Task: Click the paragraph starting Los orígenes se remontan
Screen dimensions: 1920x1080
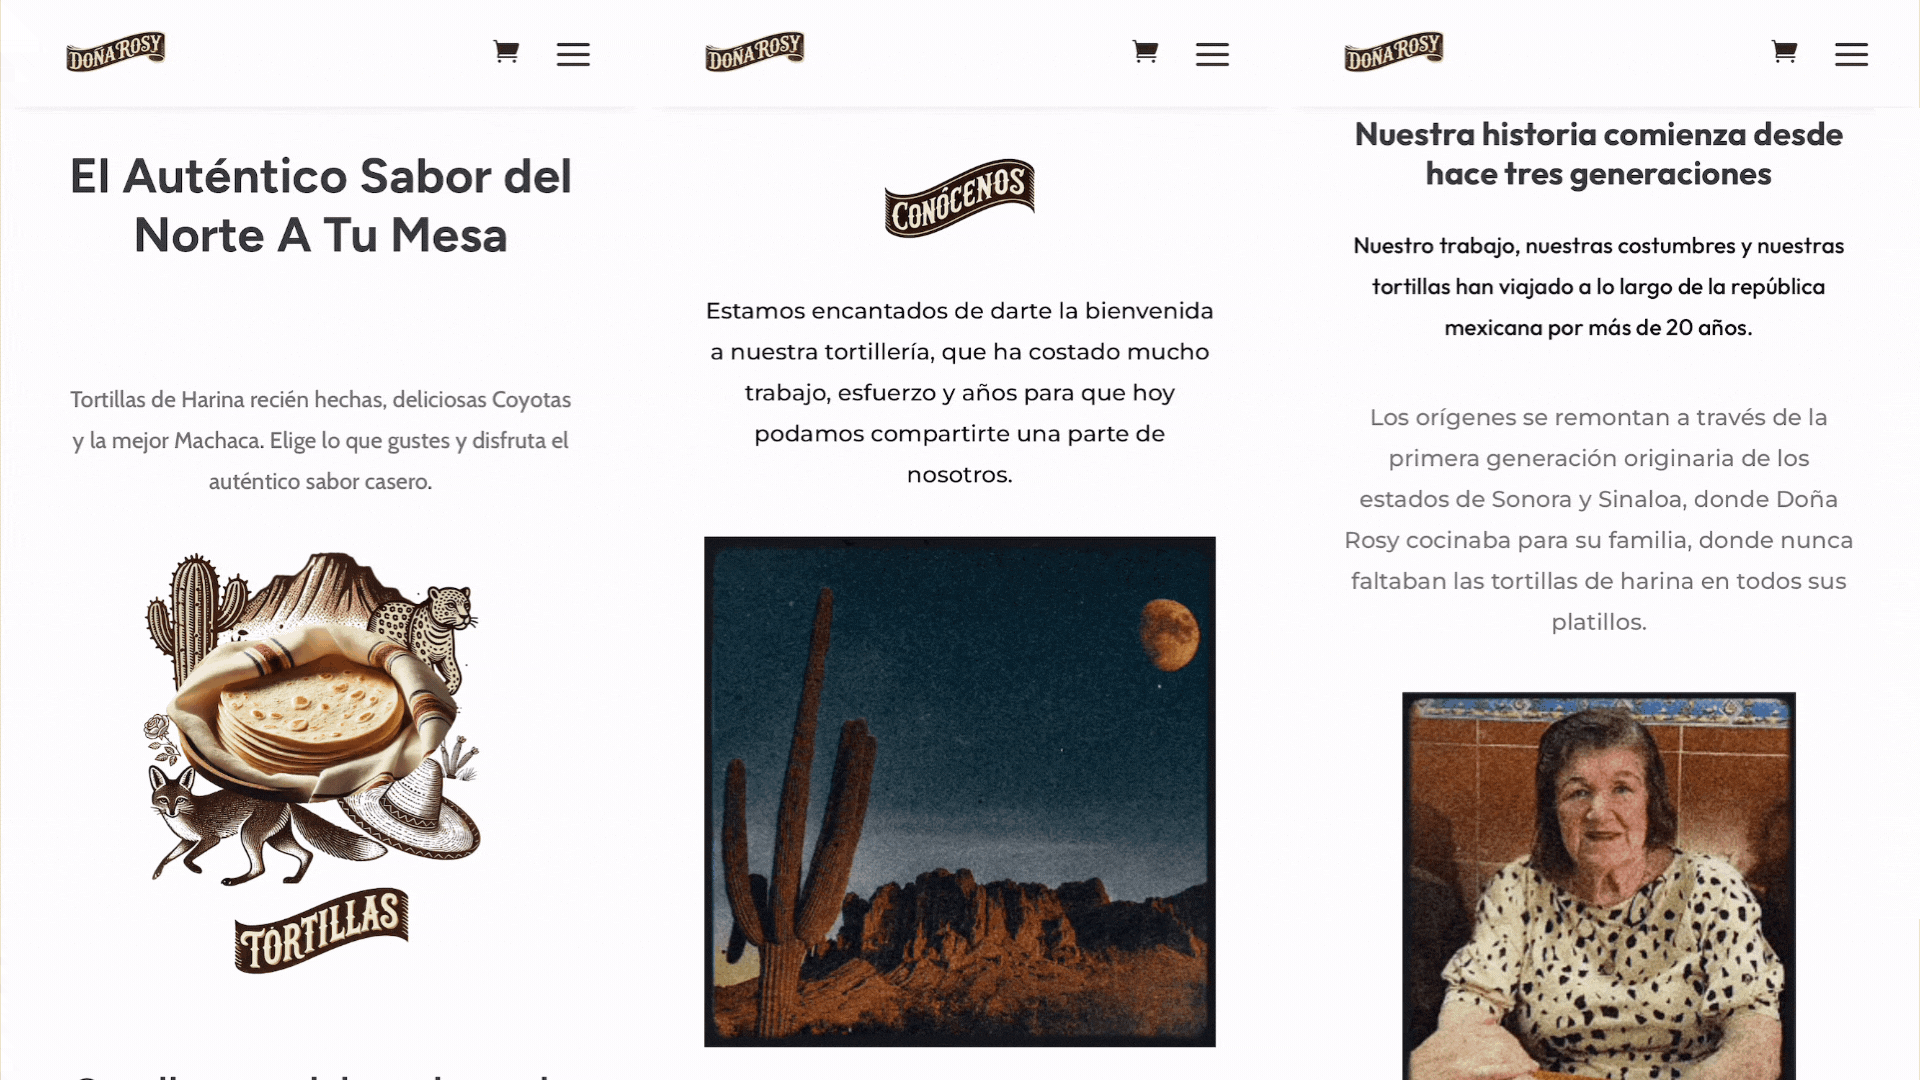Action: (x=1598, y=520)
